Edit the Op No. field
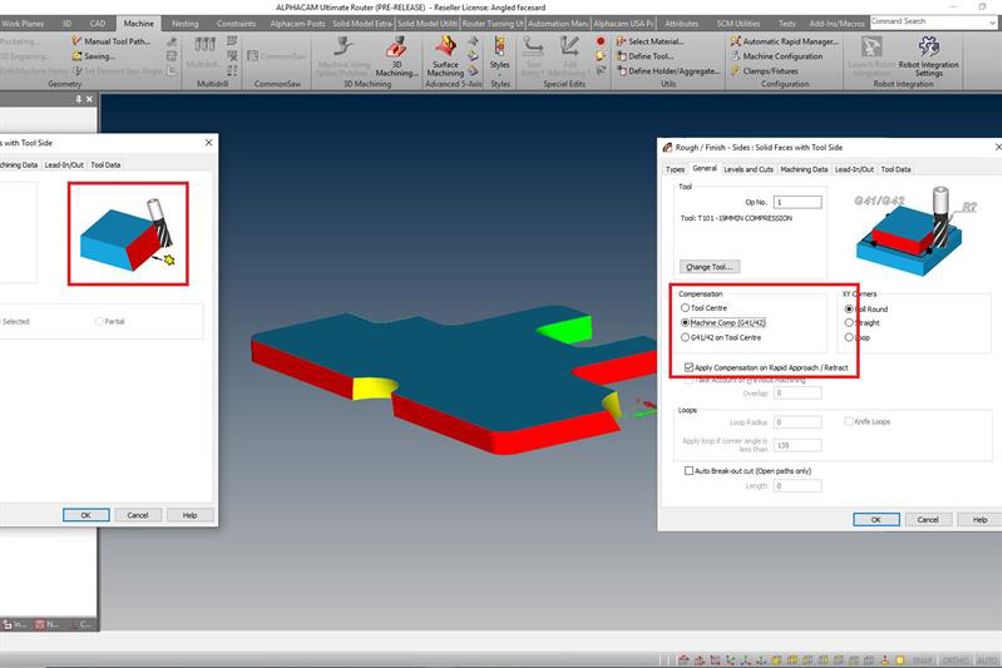 click(x=798, y=202)
